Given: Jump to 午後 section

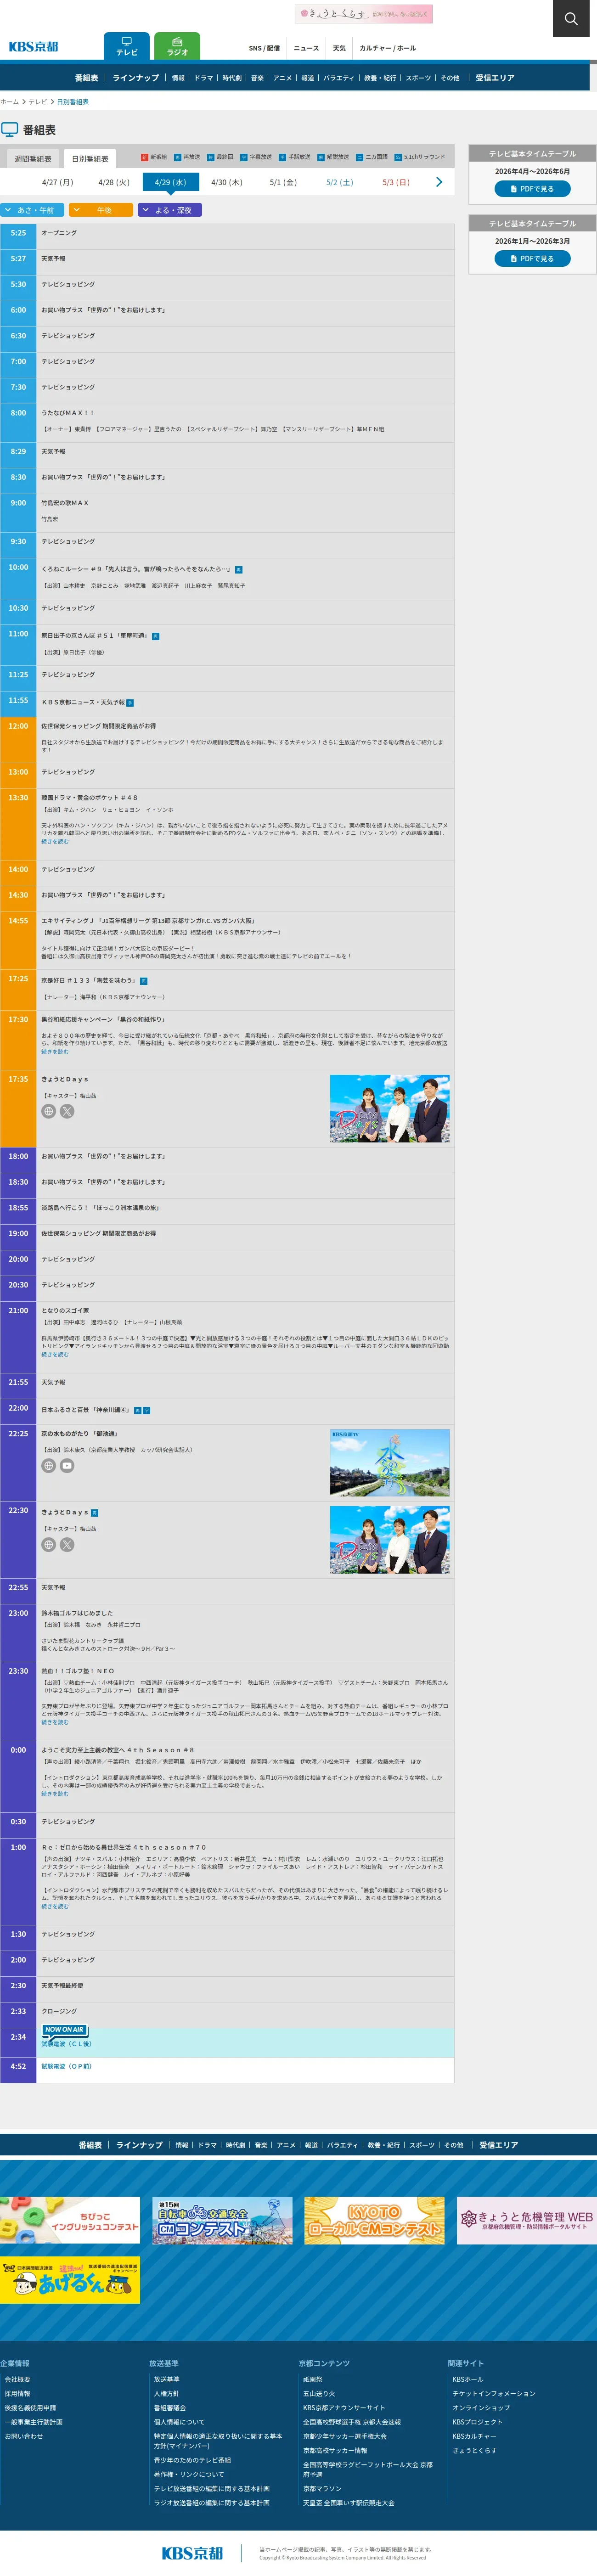Looking at the screenshot, I should point(101,210).
